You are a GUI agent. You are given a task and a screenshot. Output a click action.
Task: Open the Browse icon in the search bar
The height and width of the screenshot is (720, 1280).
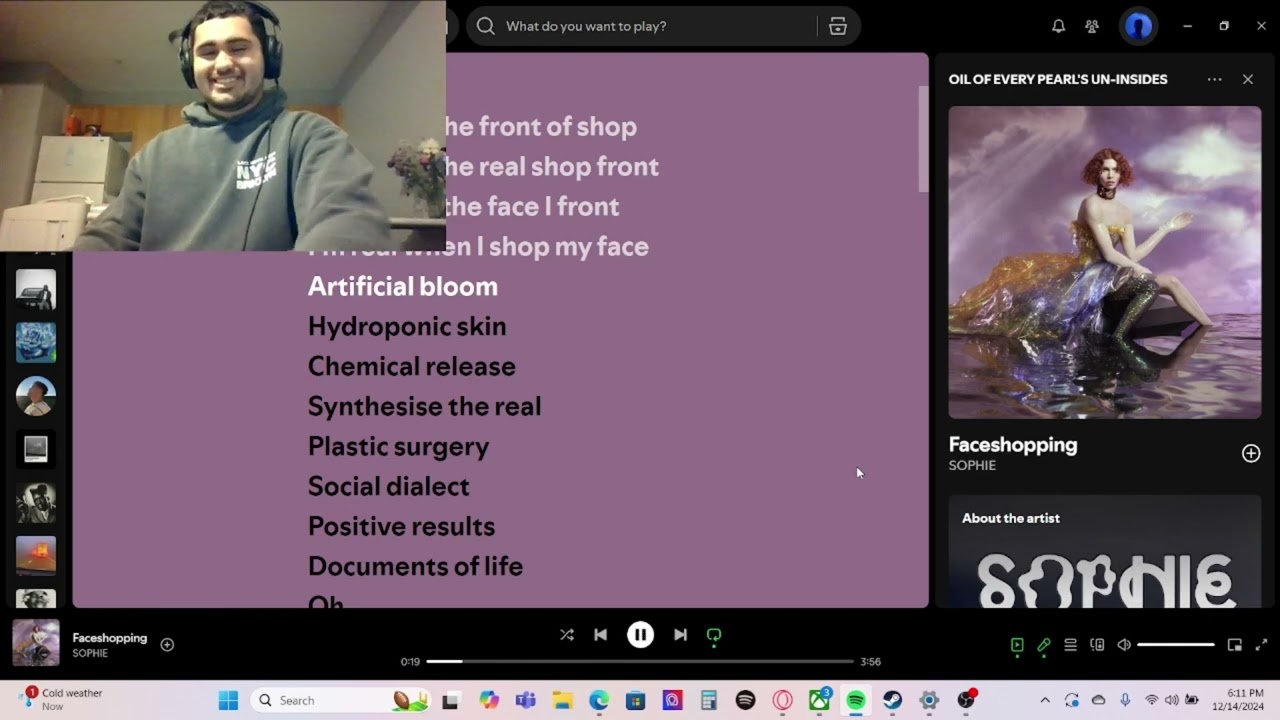(x=838, y=26)
